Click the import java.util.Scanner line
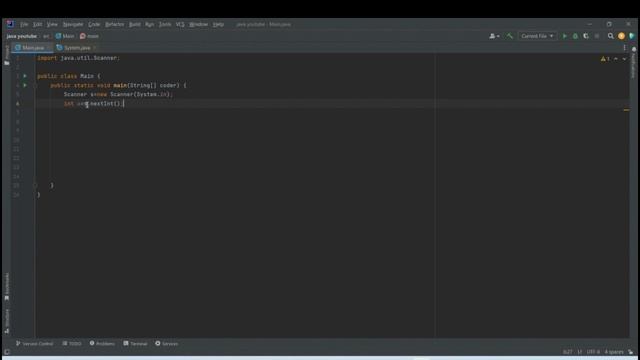640x360 pixels. point(78,58)
